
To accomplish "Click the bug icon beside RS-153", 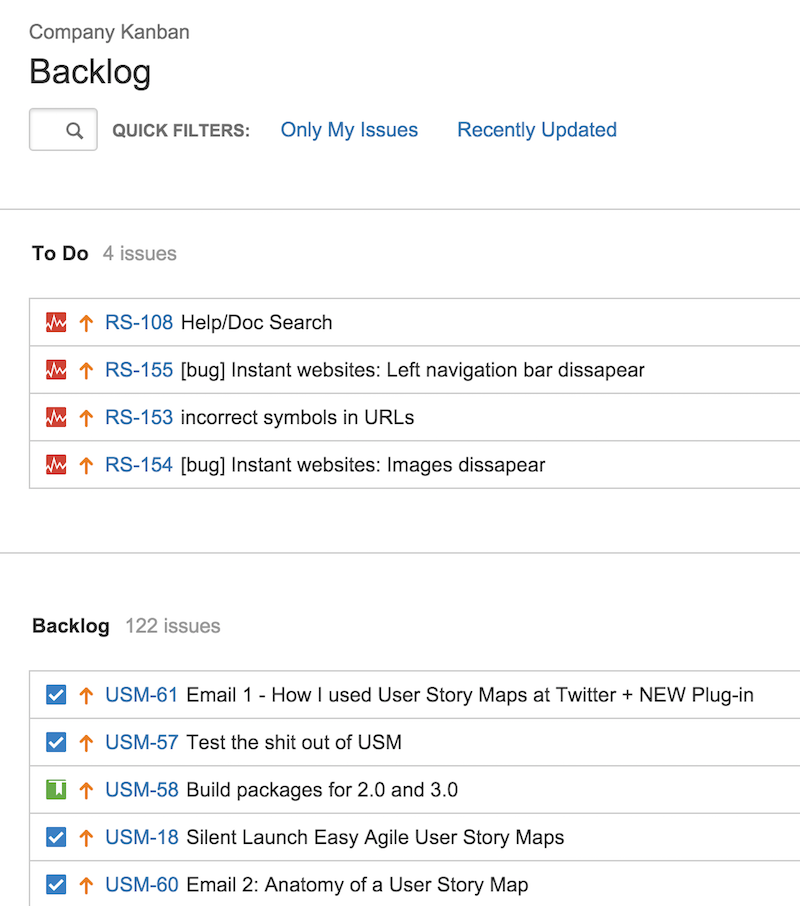I will click(58, 417).
